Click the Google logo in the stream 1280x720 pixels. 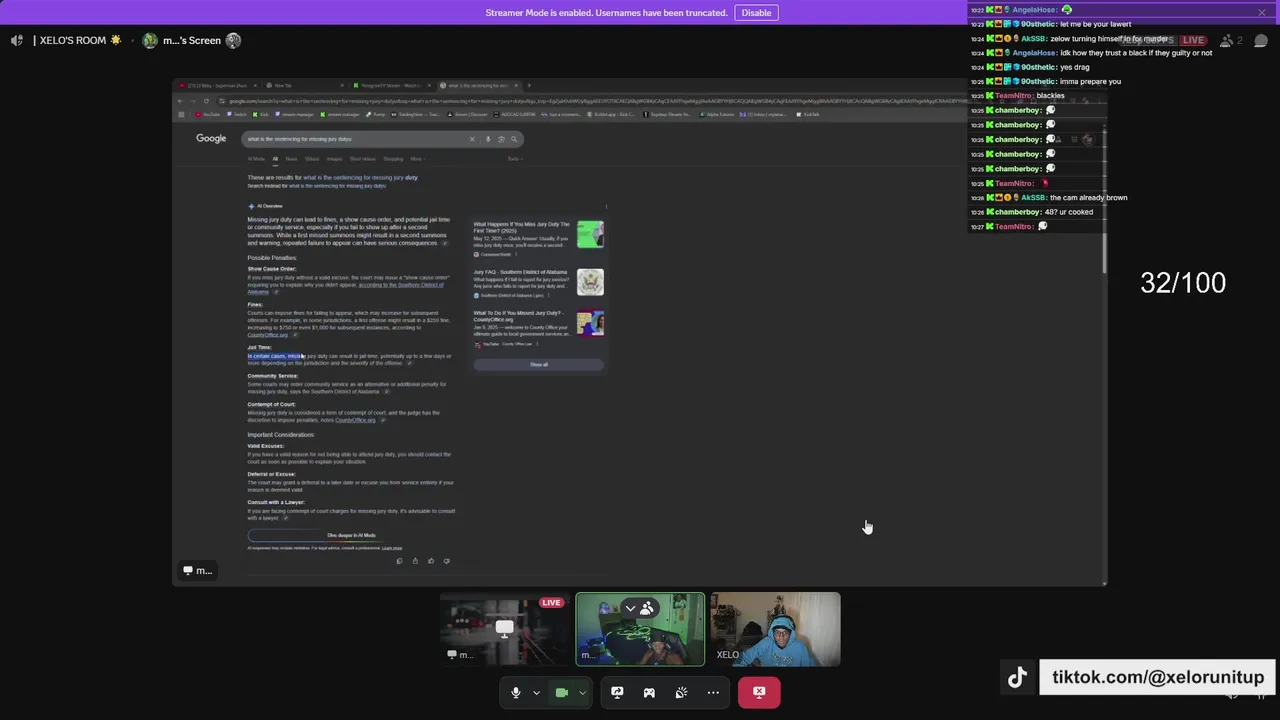pyautogui.click(x=211, y=138)
